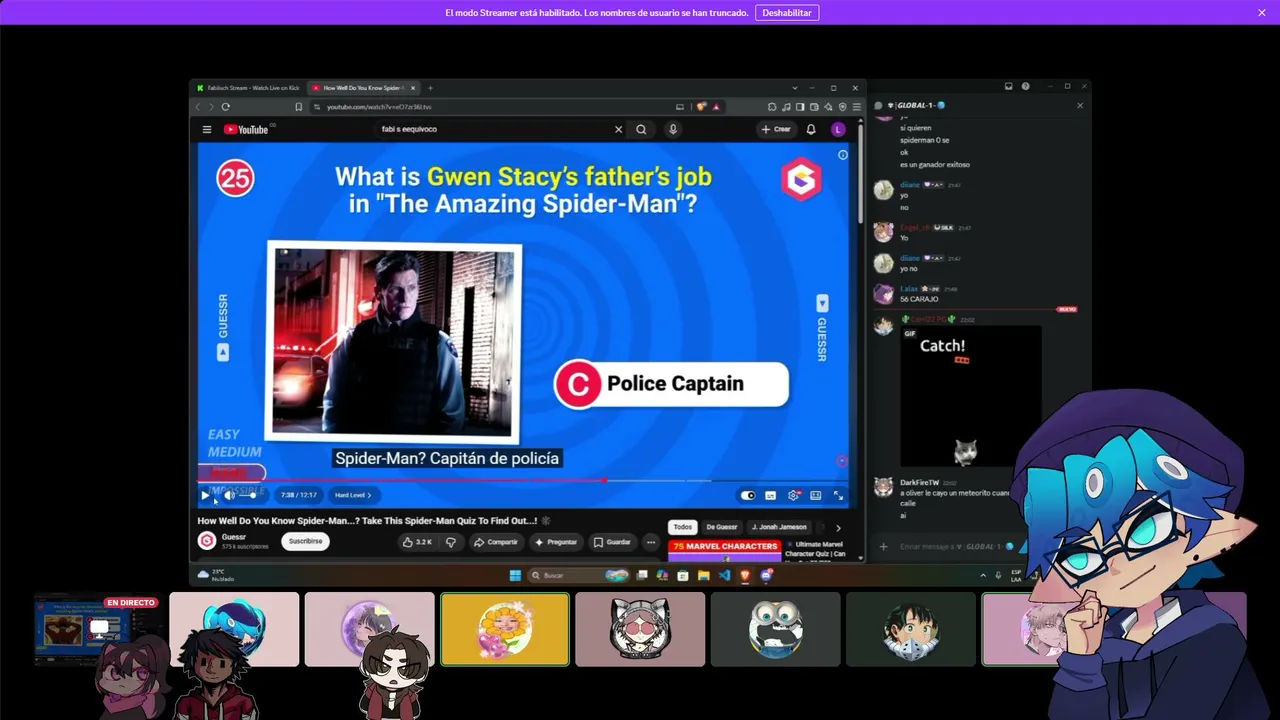Image resolution: width=1280 pixels, height=720 pixels.
Task: Reload the browser page
Action: pos(226,107)
